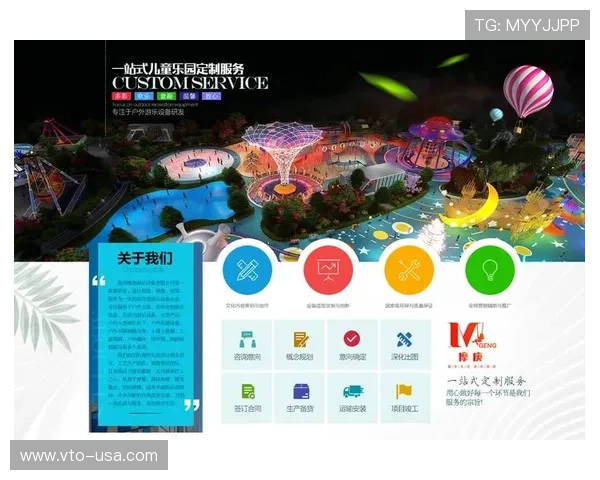Click the 关于我们 about us heading

click(x=144, y=258)
